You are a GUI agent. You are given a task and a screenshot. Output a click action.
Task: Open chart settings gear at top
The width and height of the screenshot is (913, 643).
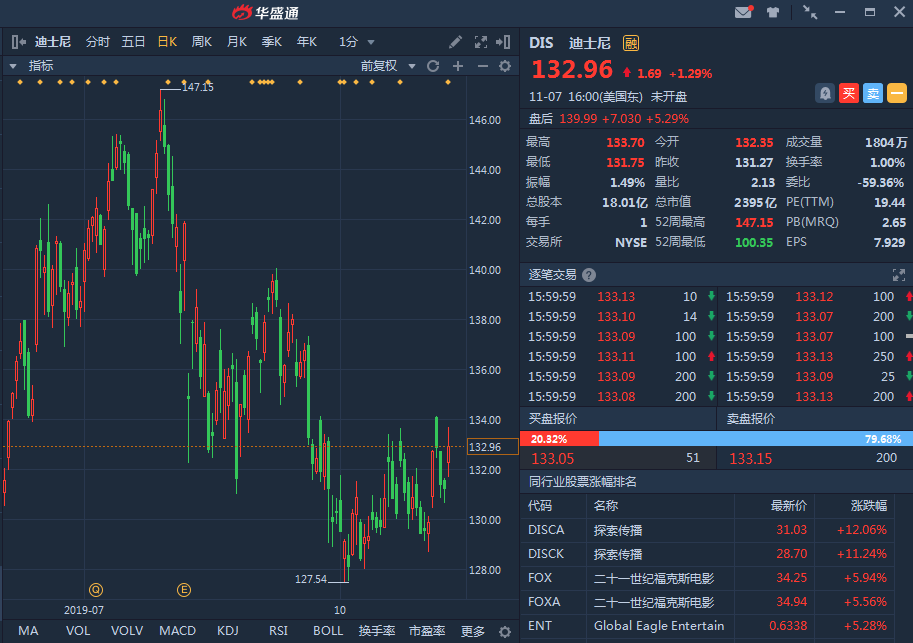[505, 66]
